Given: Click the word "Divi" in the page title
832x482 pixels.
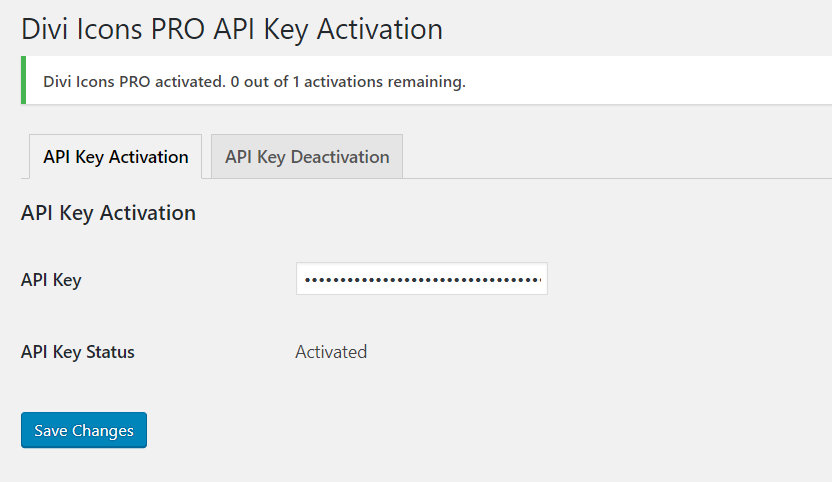Looking at the screenshot, I should pos(45,29).
